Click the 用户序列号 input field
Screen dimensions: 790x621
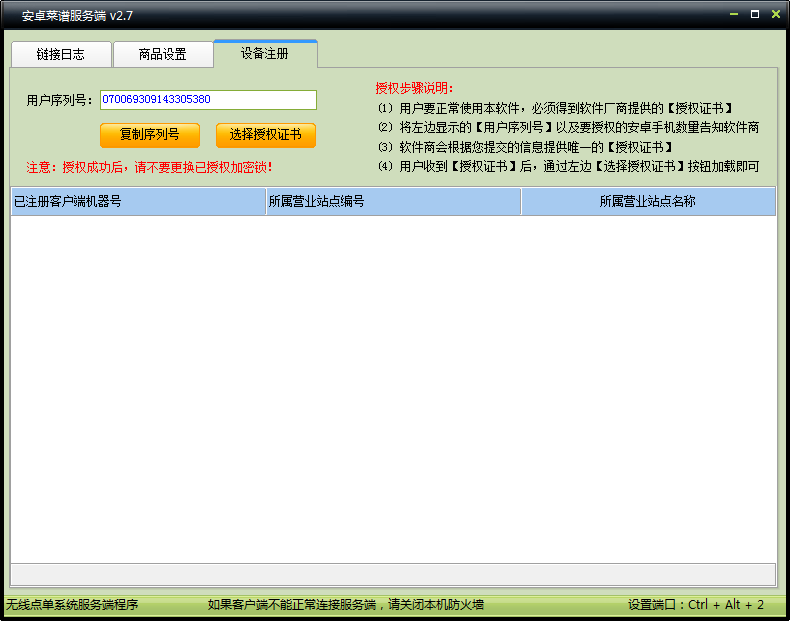(208, 99)
